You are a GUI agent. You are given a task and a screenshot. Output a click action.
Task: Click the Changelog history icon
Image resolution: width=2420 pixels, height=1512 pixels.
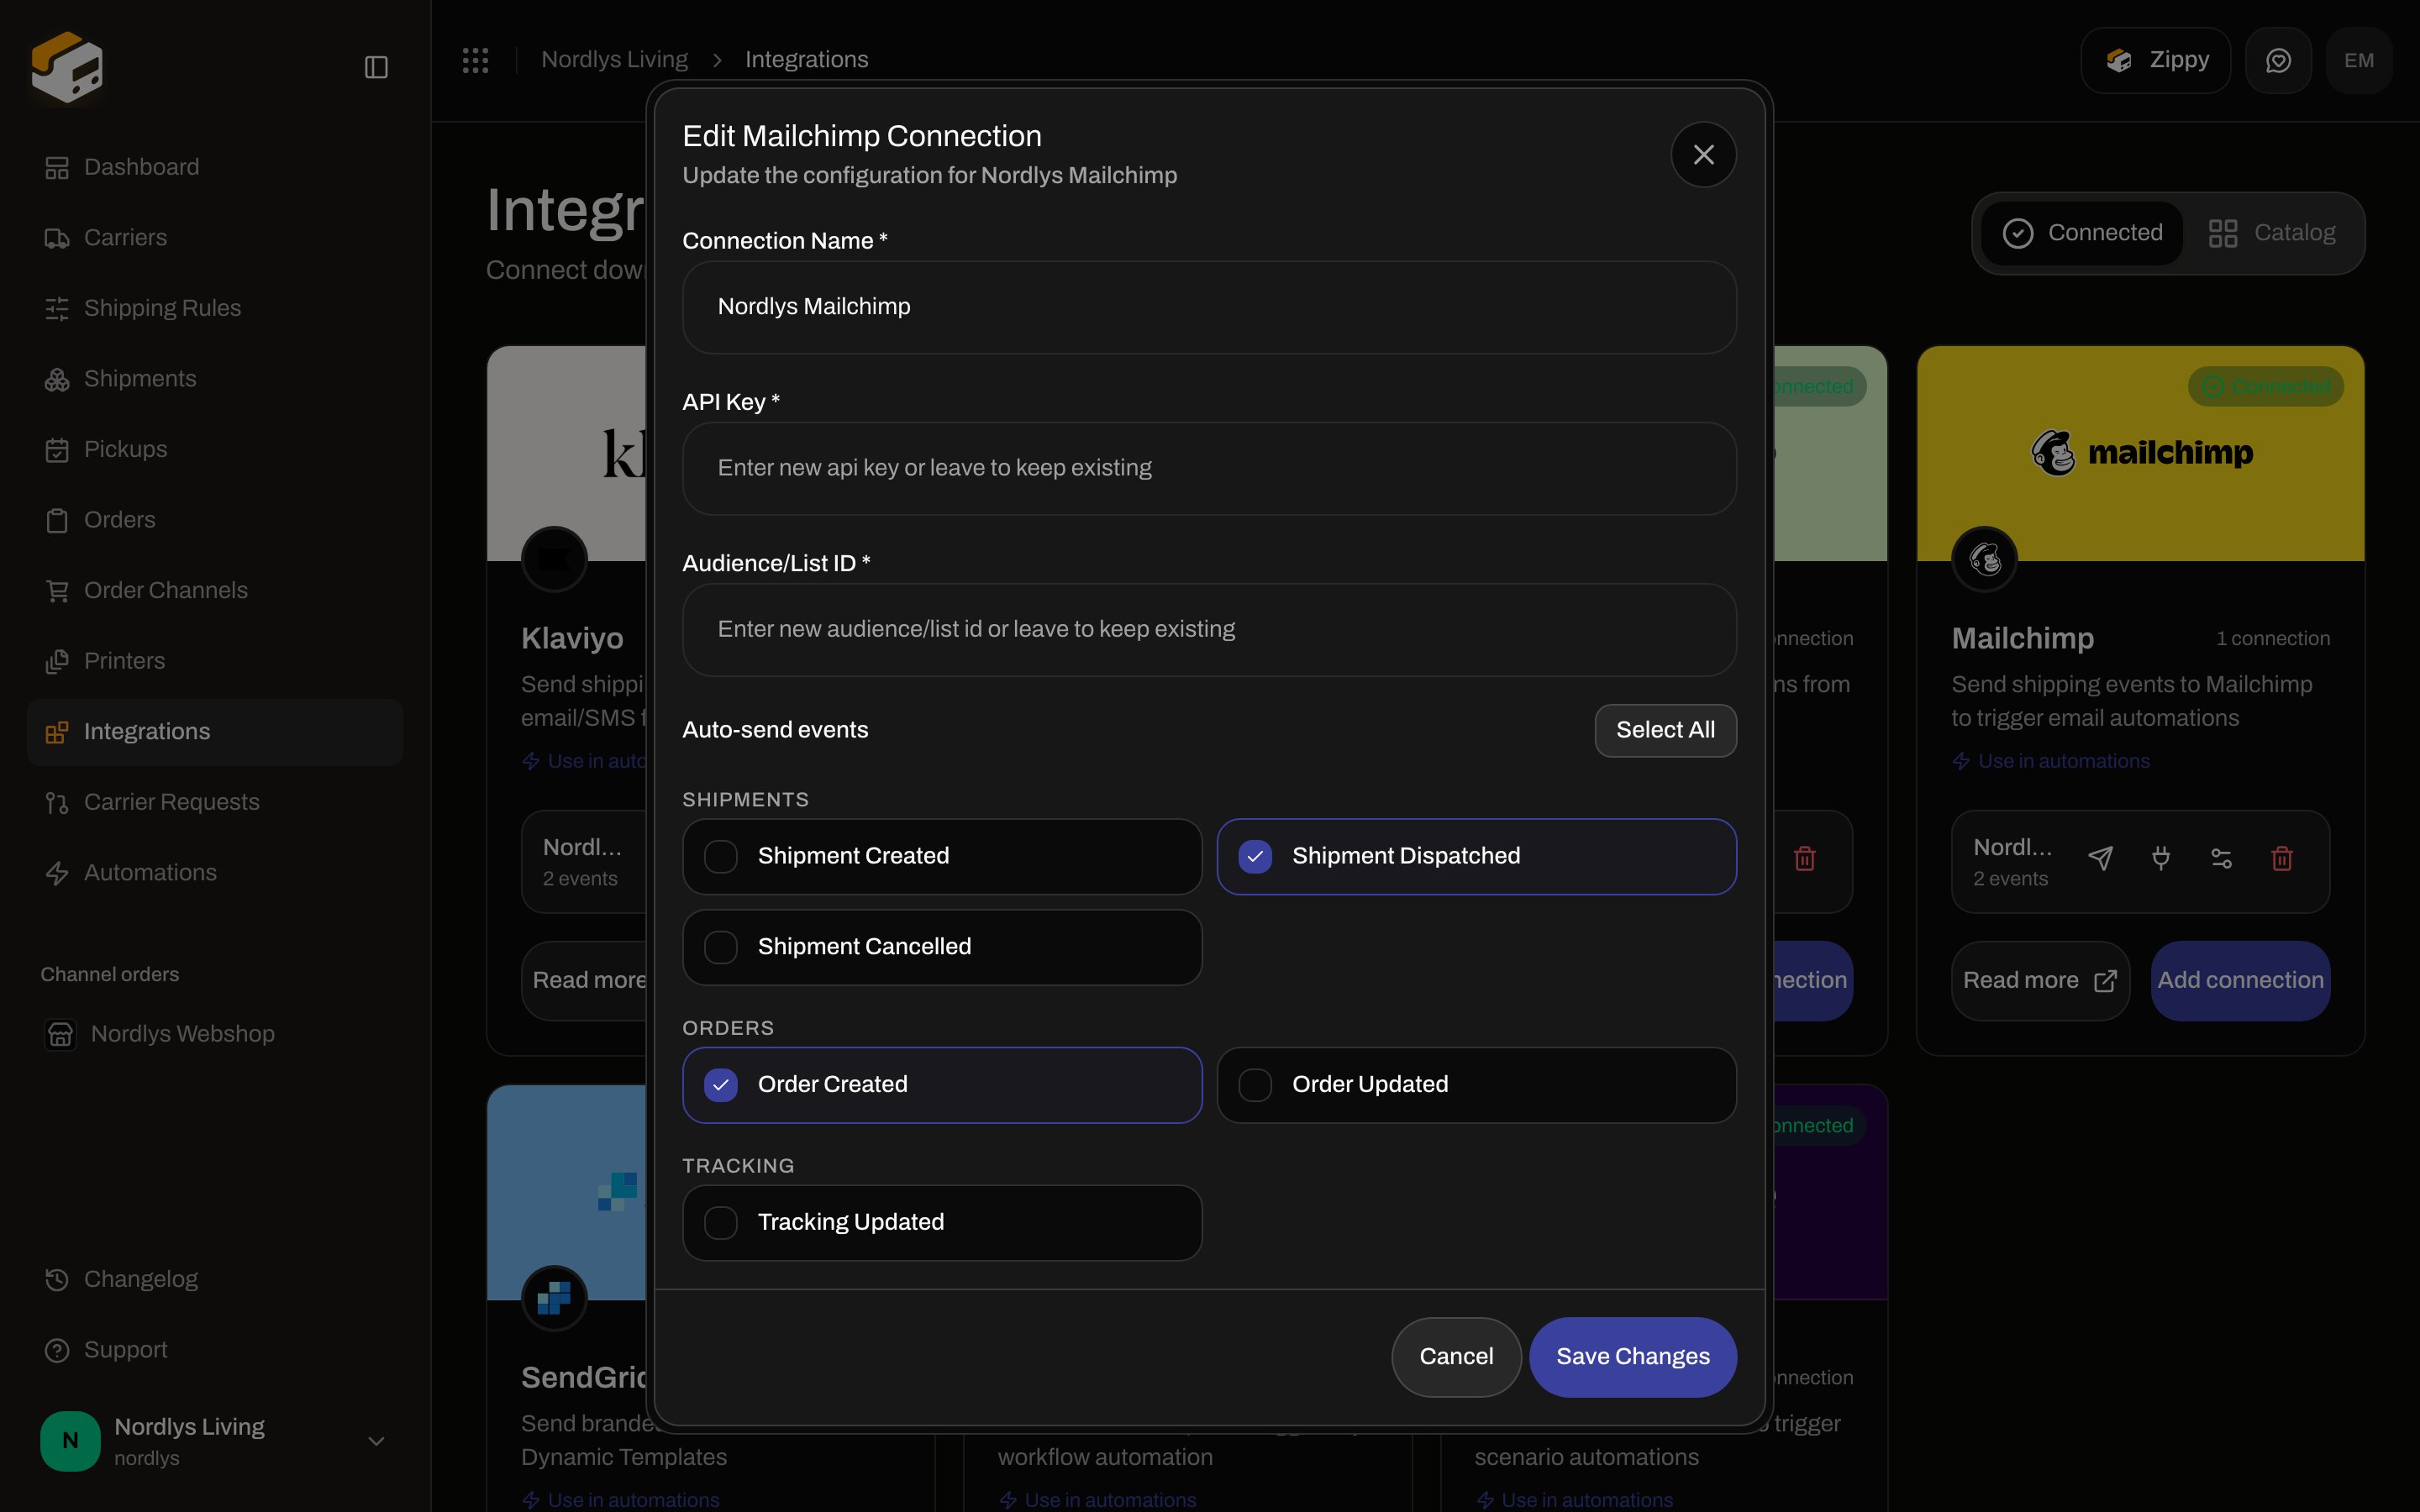57,1279
